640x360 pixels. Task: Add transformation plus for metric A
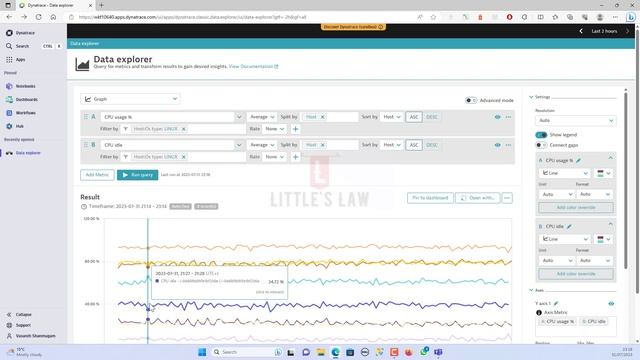click(x=296, y=129)
